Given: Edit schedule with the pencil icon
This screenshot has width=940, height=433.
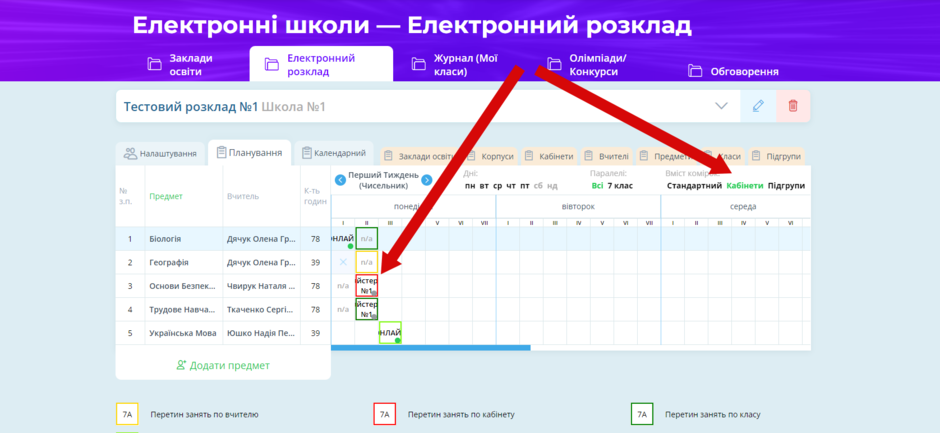Looking at the screenshot, I should [758, 106].
